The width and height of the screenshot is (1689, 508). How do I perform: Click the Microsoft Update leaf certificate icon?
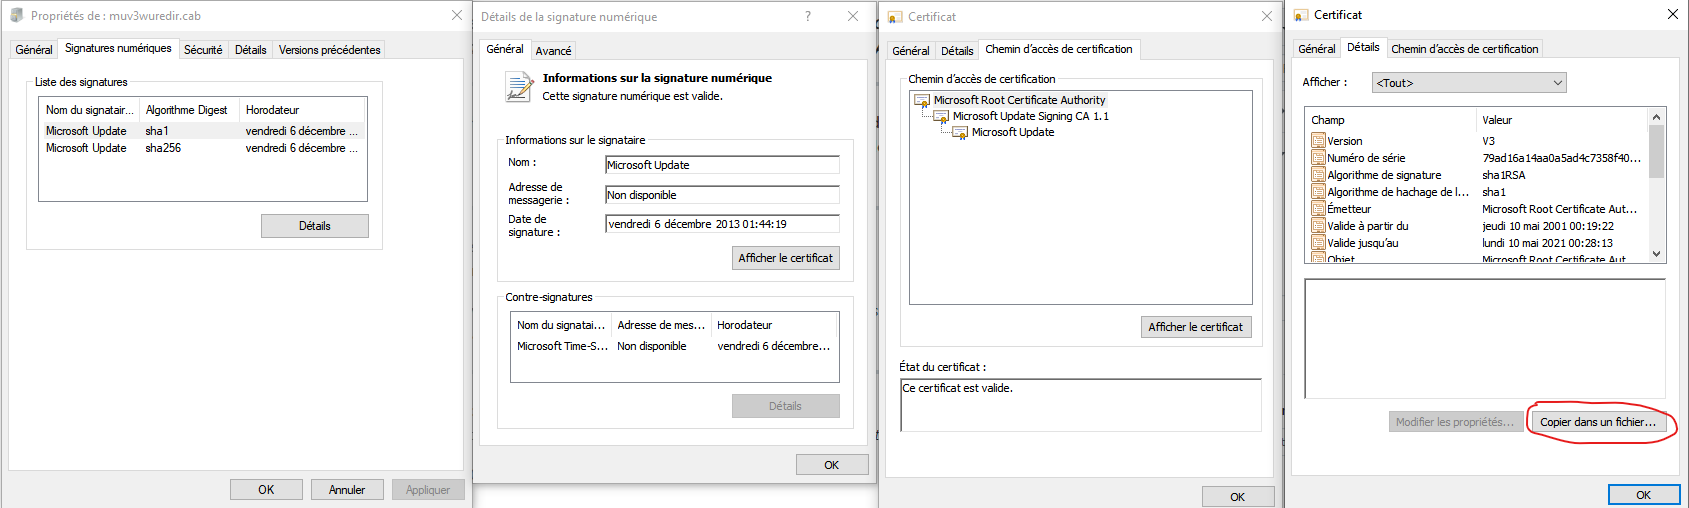coord(960,133)
